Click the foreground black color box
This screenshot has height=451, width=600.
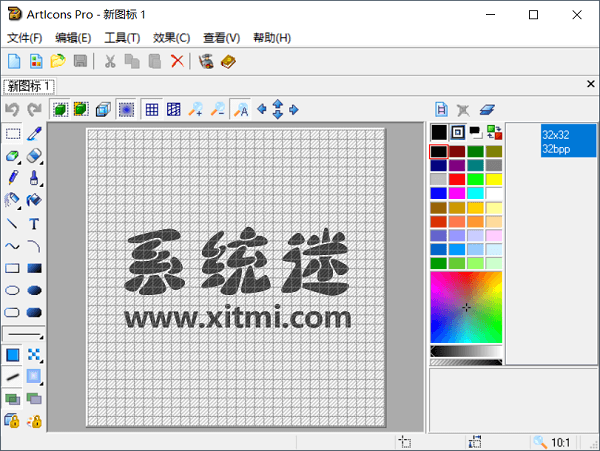(x=439, y=132)
